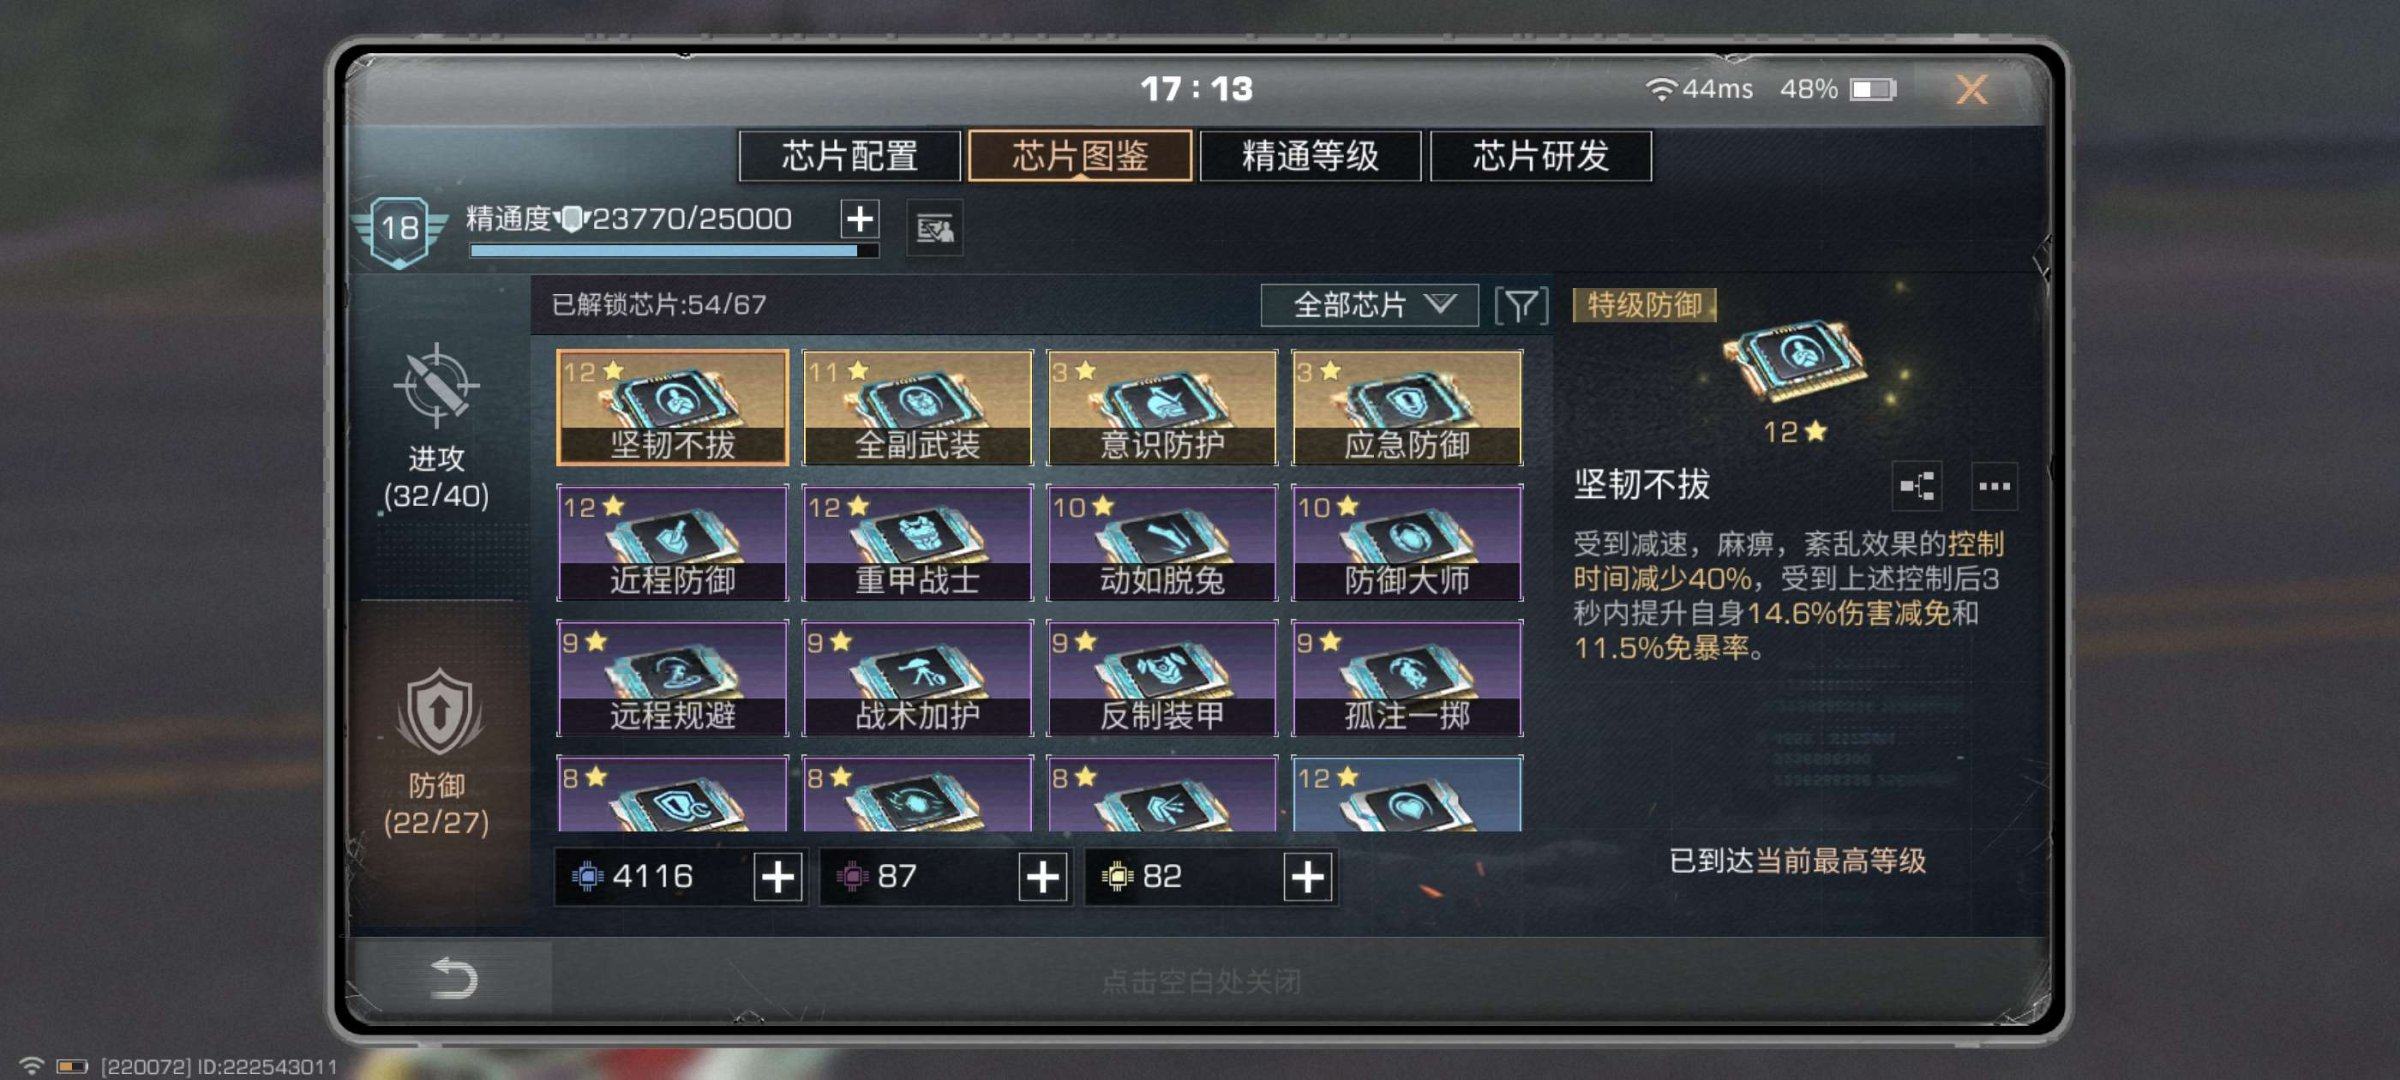Image resolution: width=2400 pixels, height=1080 pixels.
Task: Expand the 全部芯片 dropdown
Action: click(1370, 305)
